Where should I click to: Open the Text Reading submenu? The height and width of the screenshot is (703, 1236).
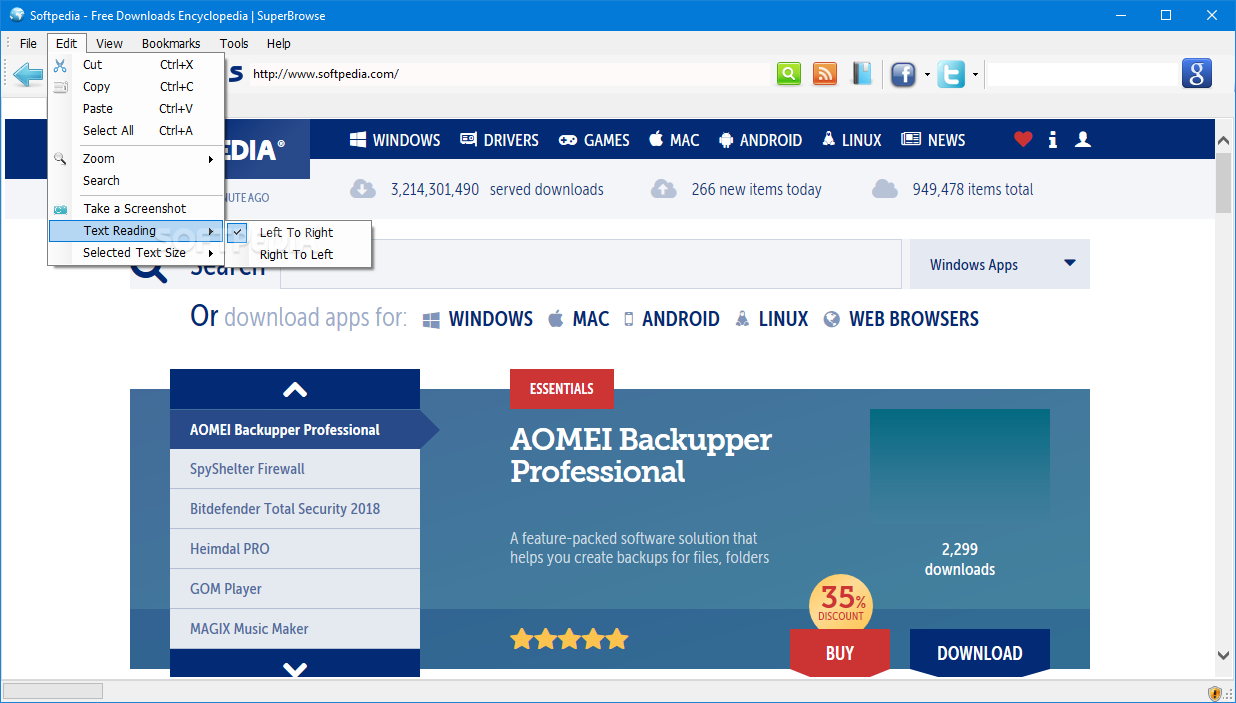pyautogui.click(x=136, y=231)
